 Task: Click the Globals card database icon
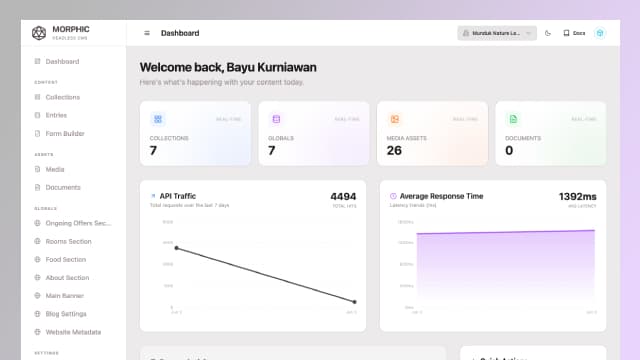276,119
